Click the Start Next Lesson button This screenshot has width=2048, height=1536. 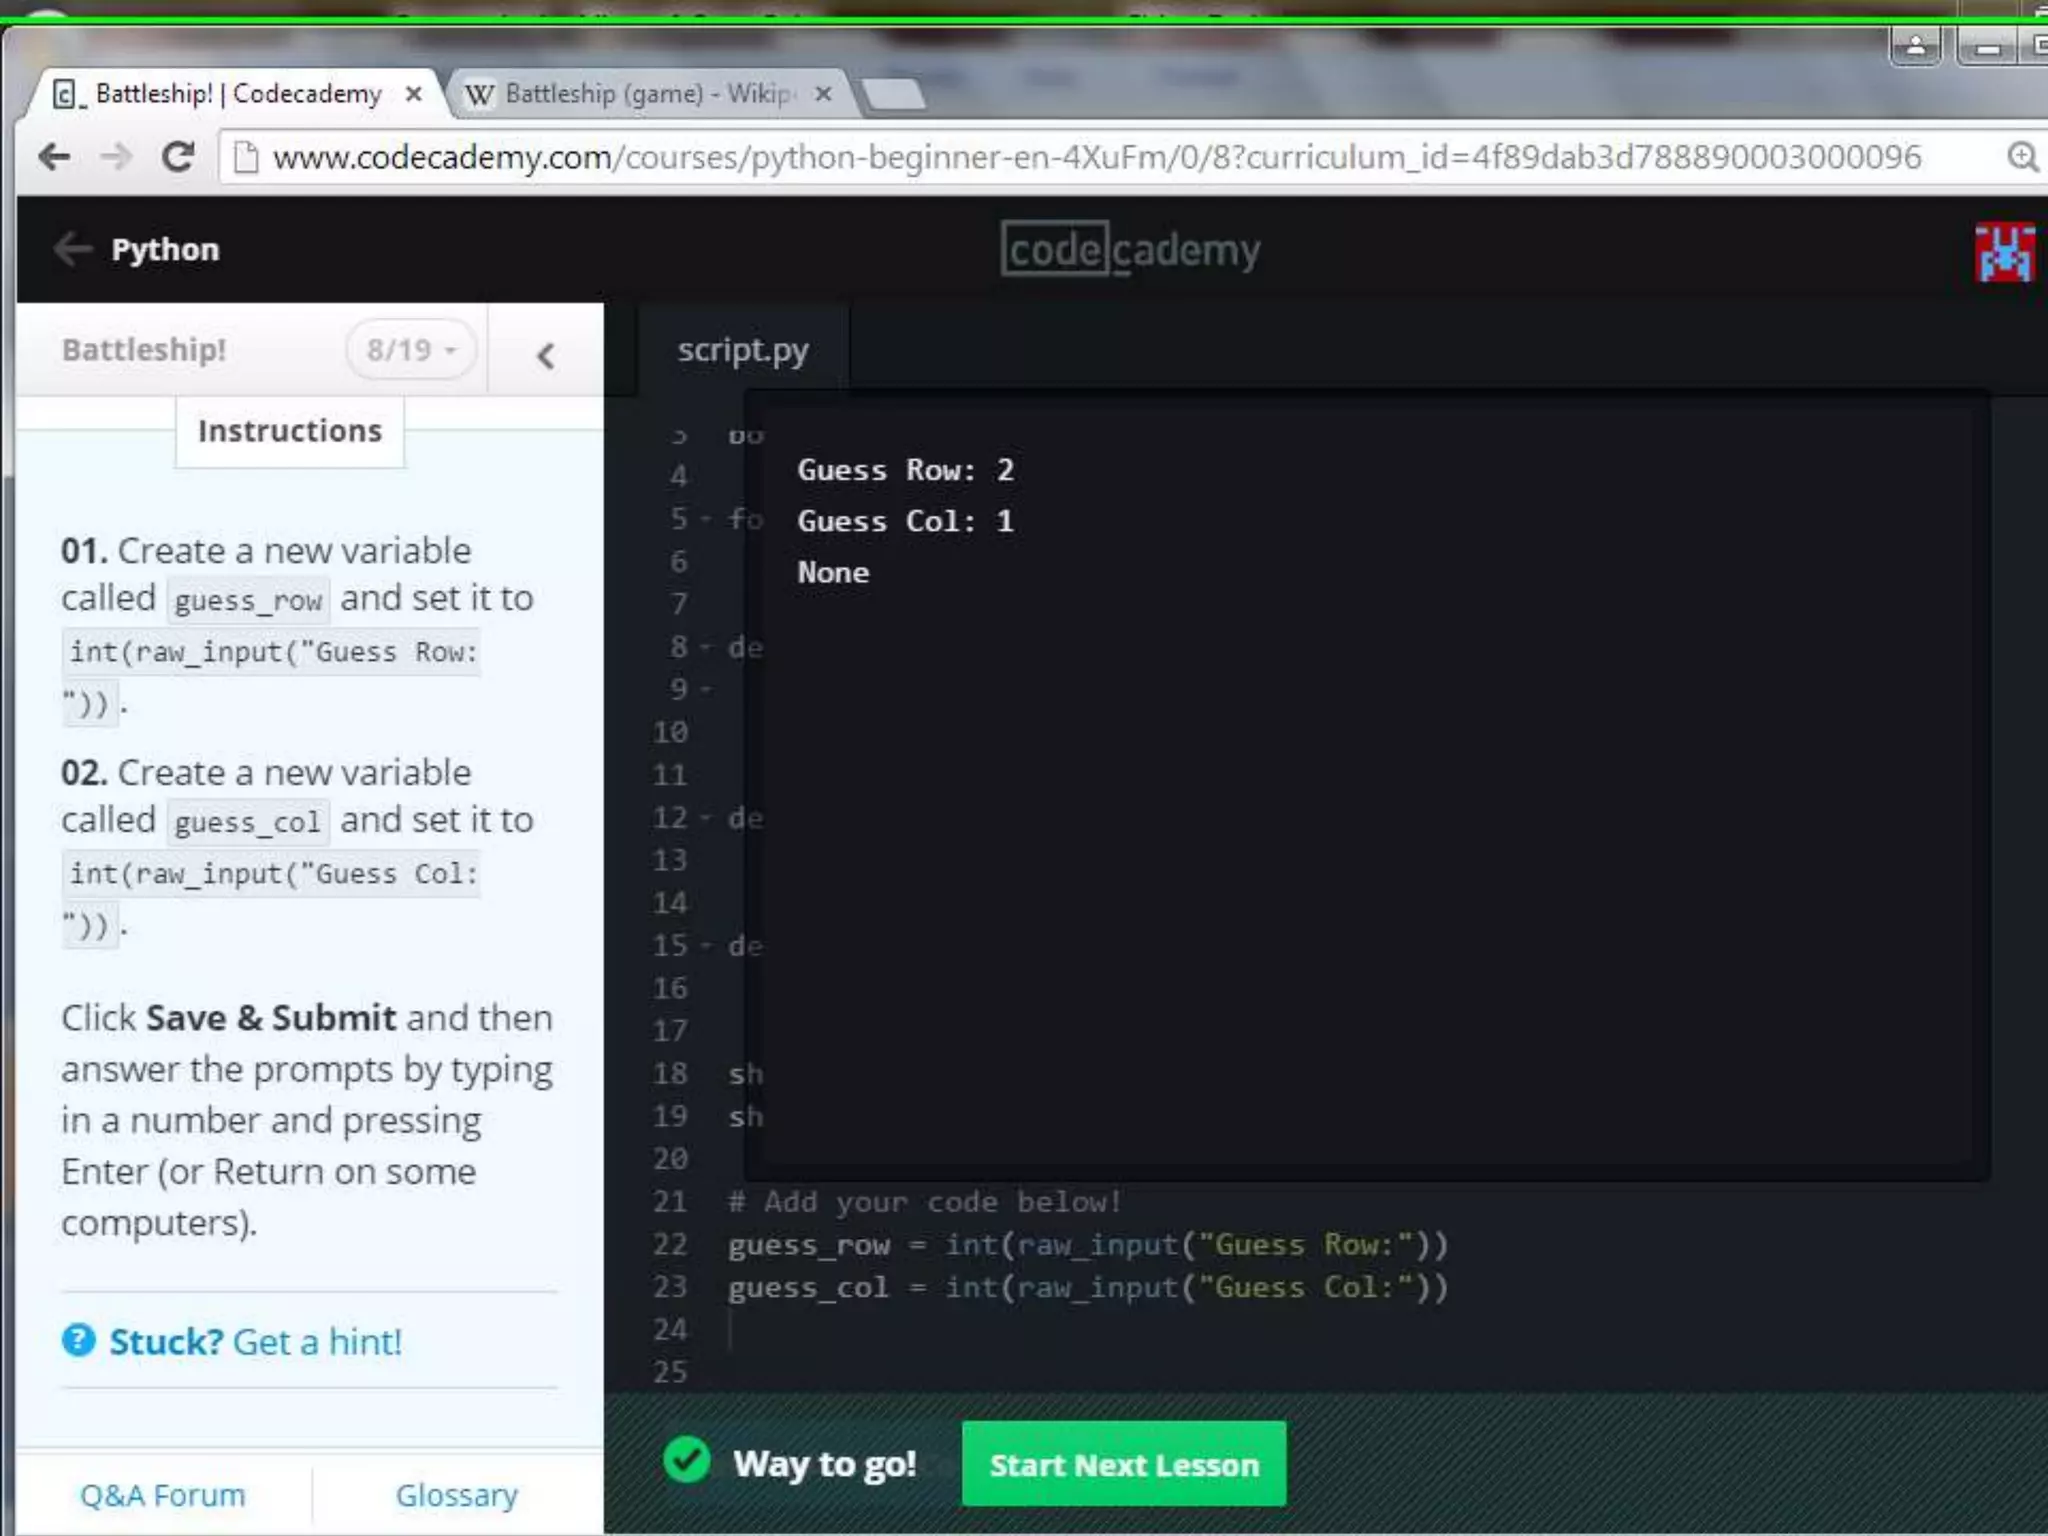(x=1123, y=1464)
